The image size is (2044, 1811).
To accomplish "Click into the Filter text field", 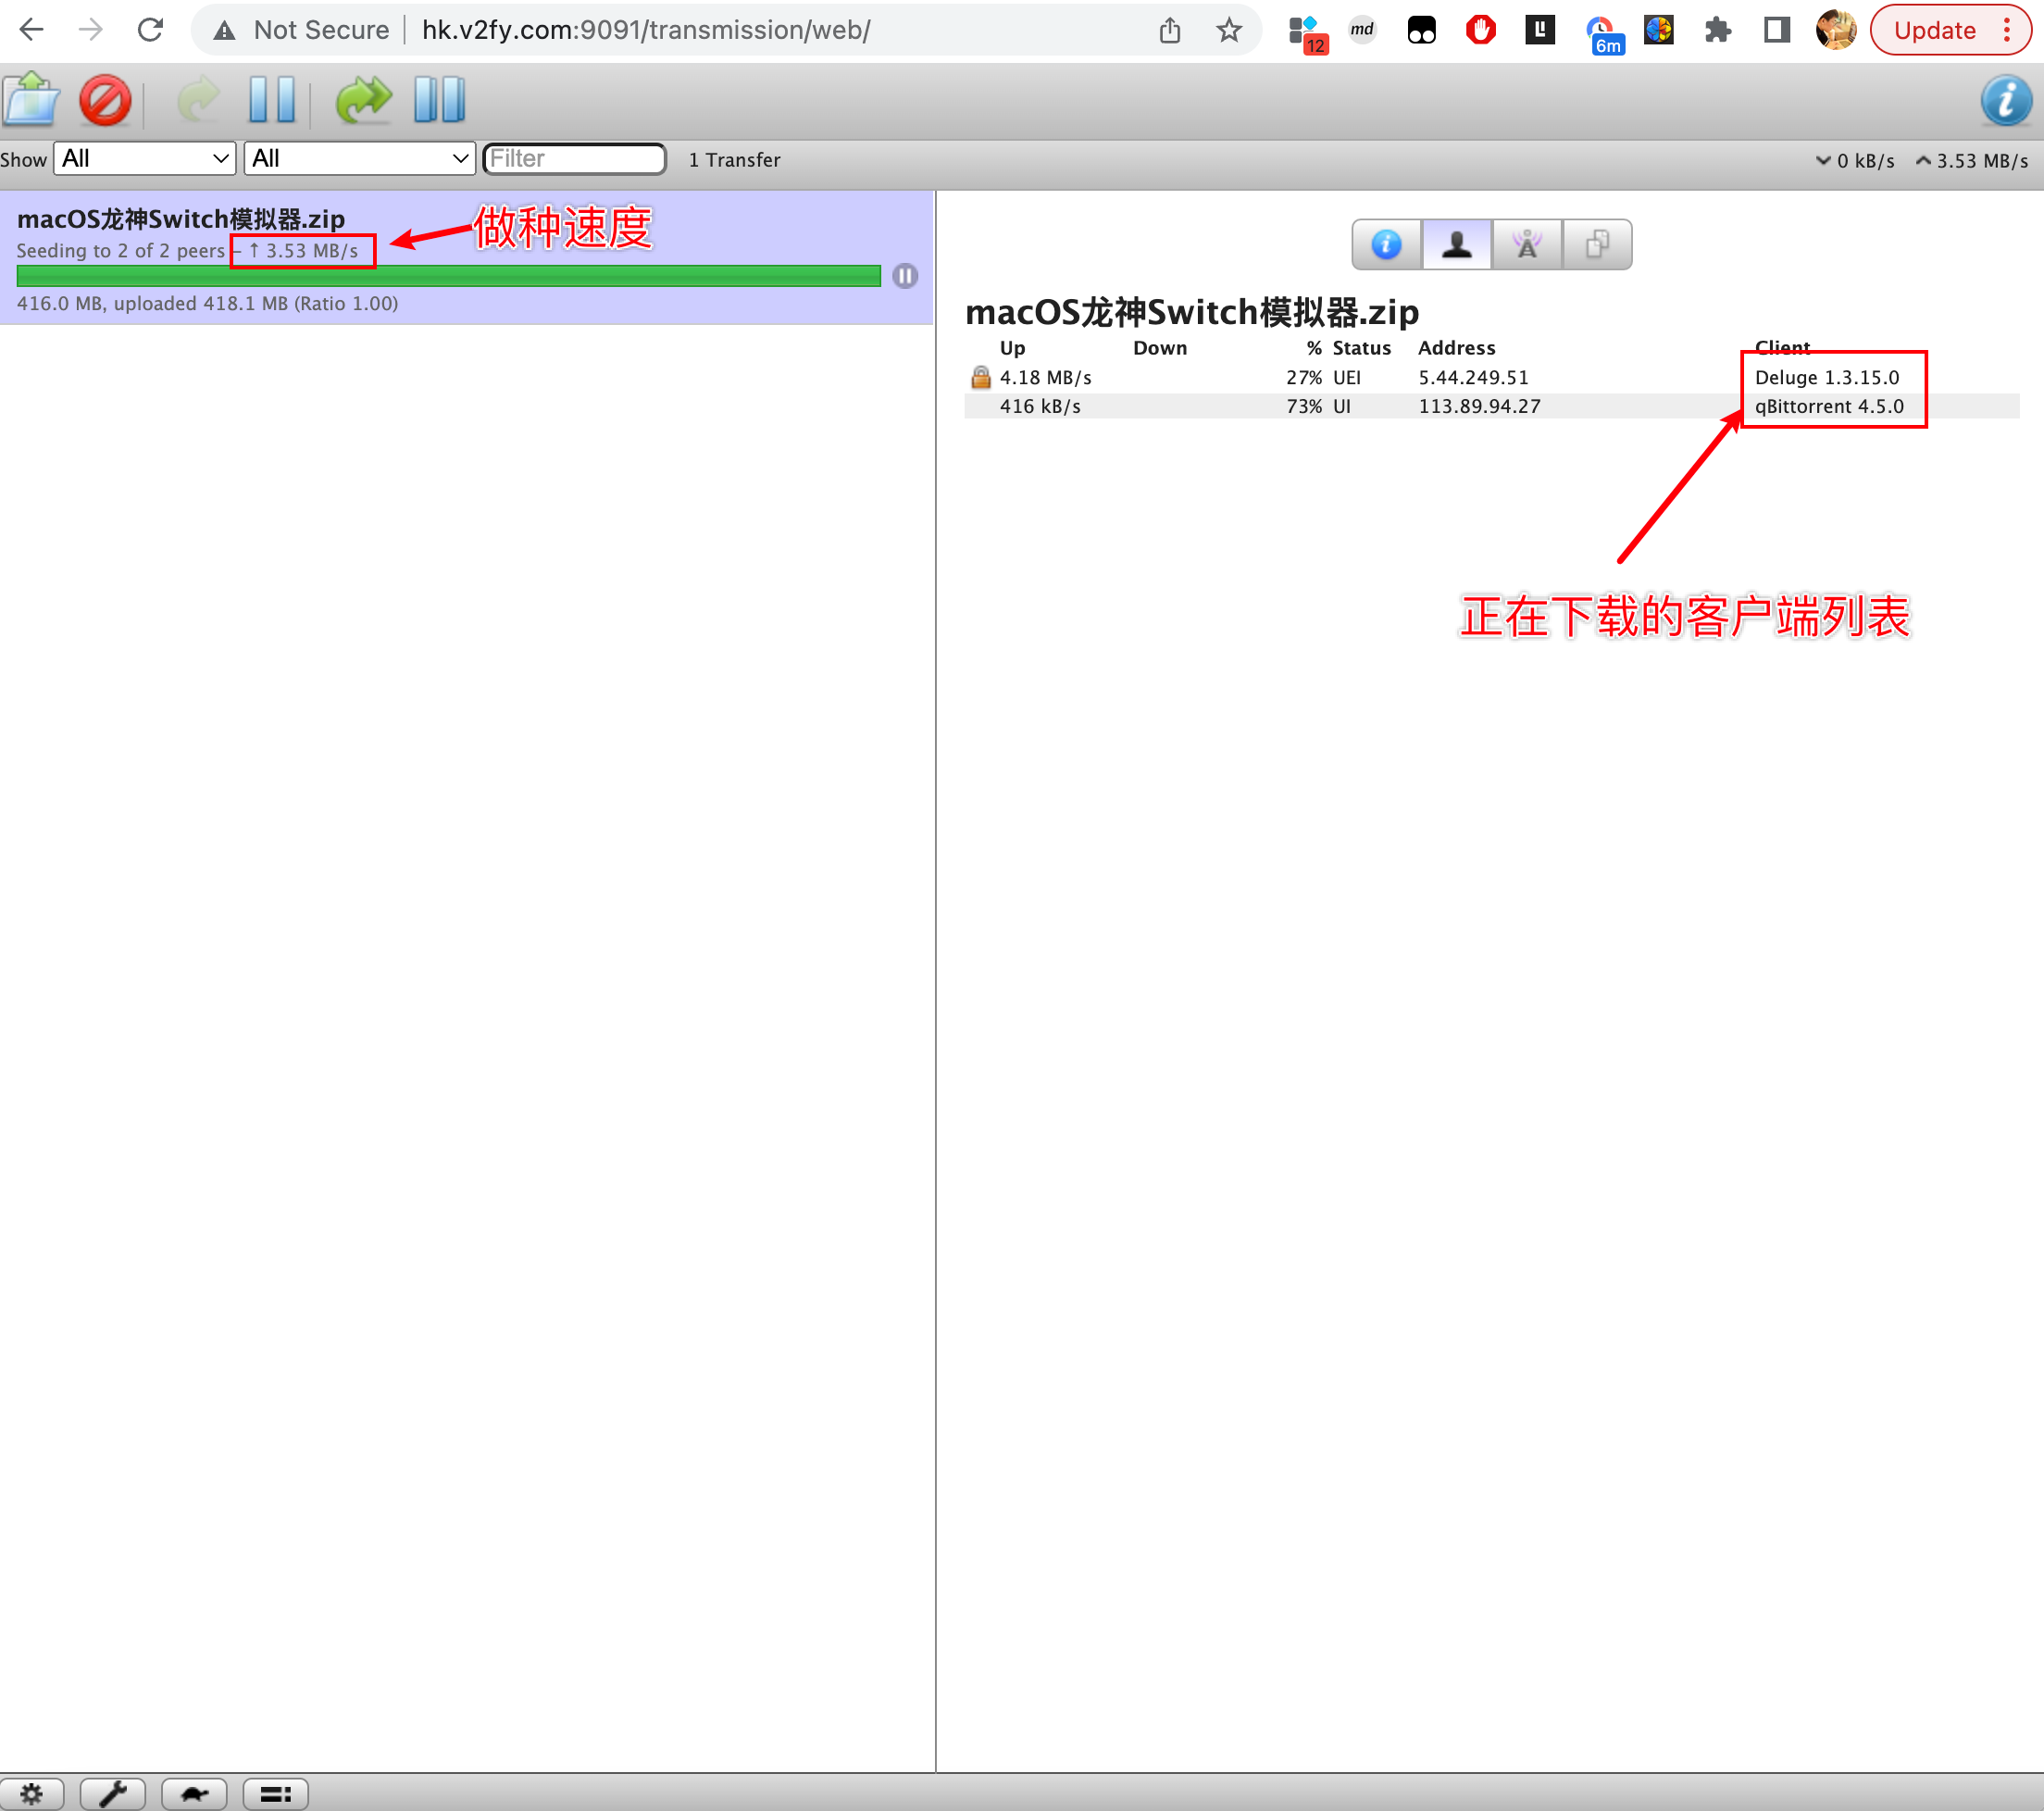I will point(574,158).
